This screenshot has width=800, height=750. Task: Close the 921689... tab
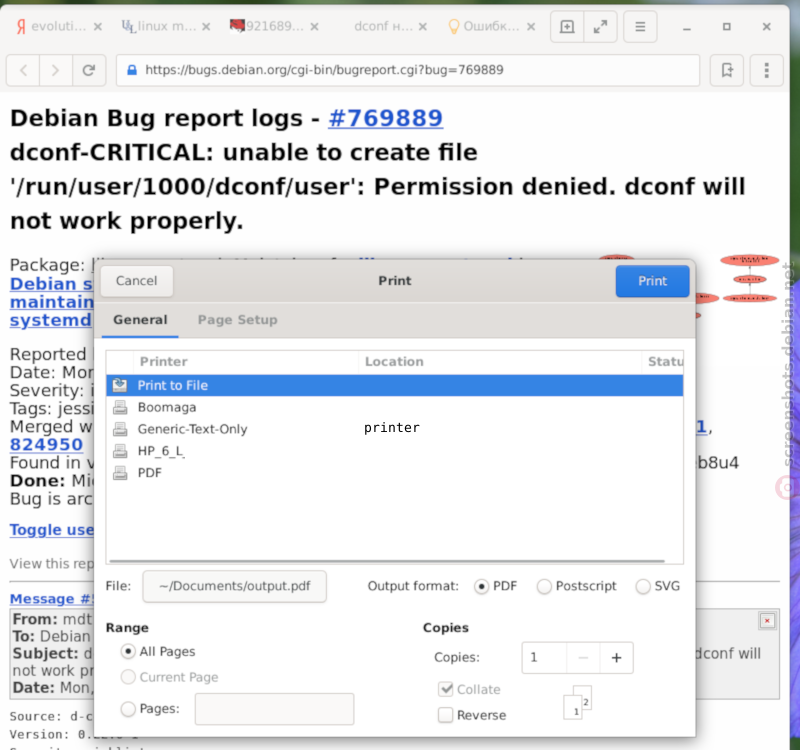(x=315, y=27)
